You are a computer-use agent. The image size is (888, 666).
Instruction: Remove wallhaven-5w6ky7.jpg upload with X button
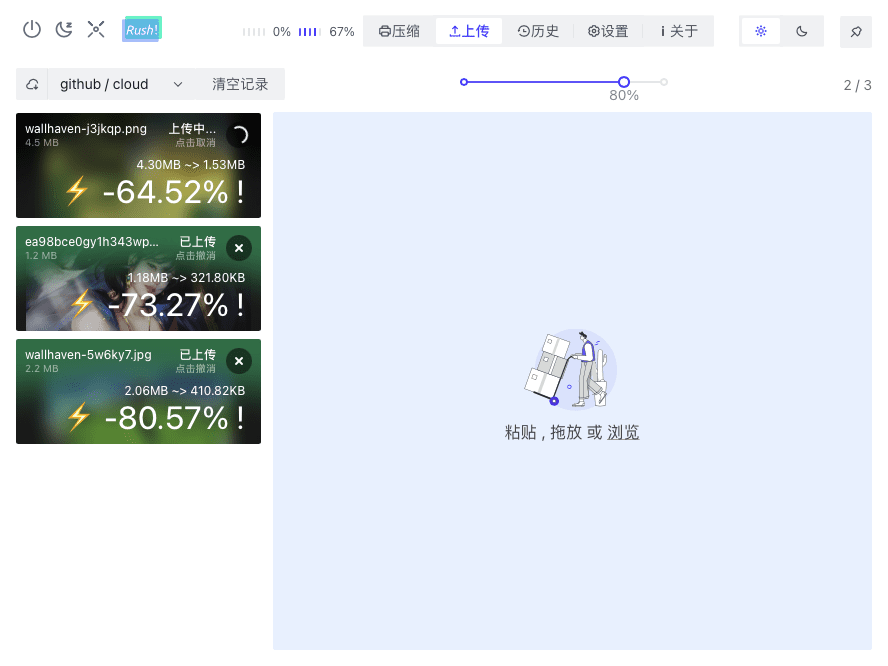[239, 361]
